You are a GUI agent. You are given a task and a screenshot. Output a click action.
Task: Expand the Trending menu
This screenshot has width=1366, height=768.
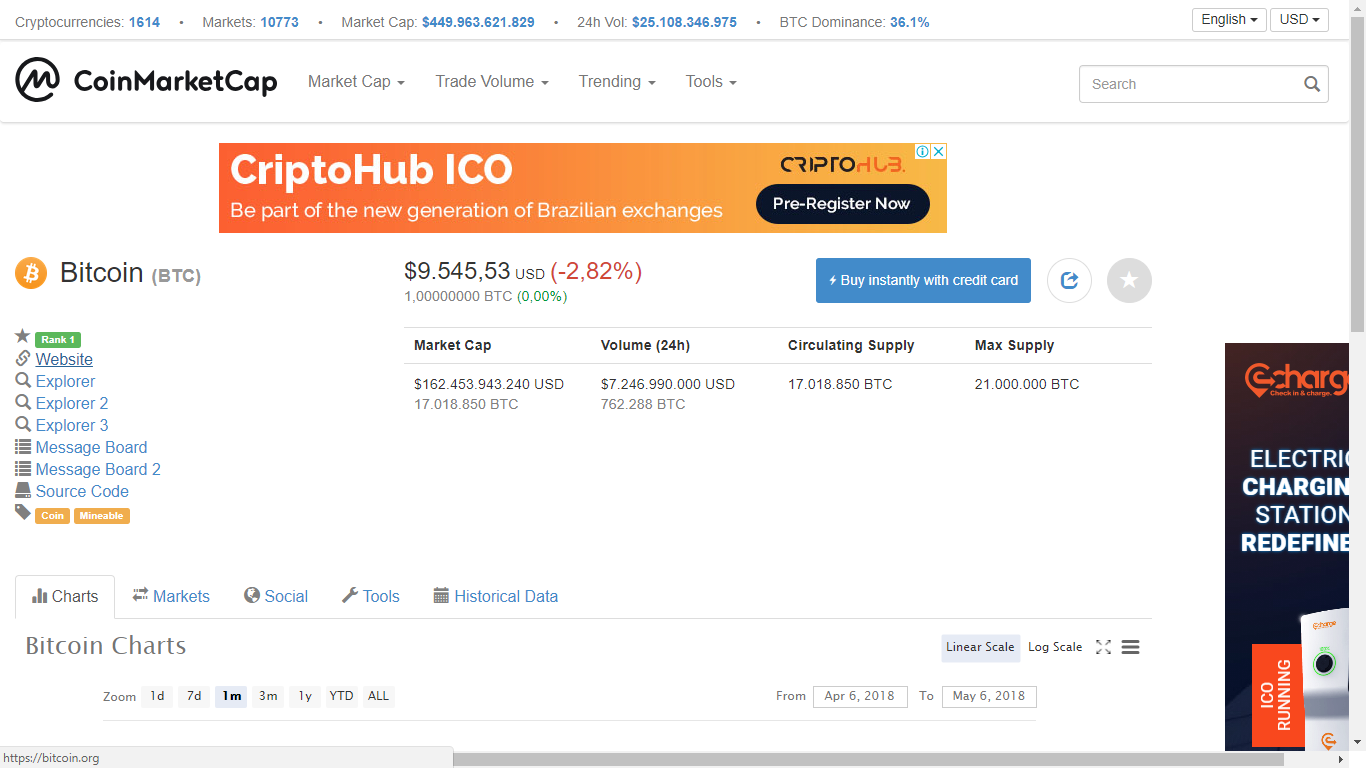pos(617,82)
